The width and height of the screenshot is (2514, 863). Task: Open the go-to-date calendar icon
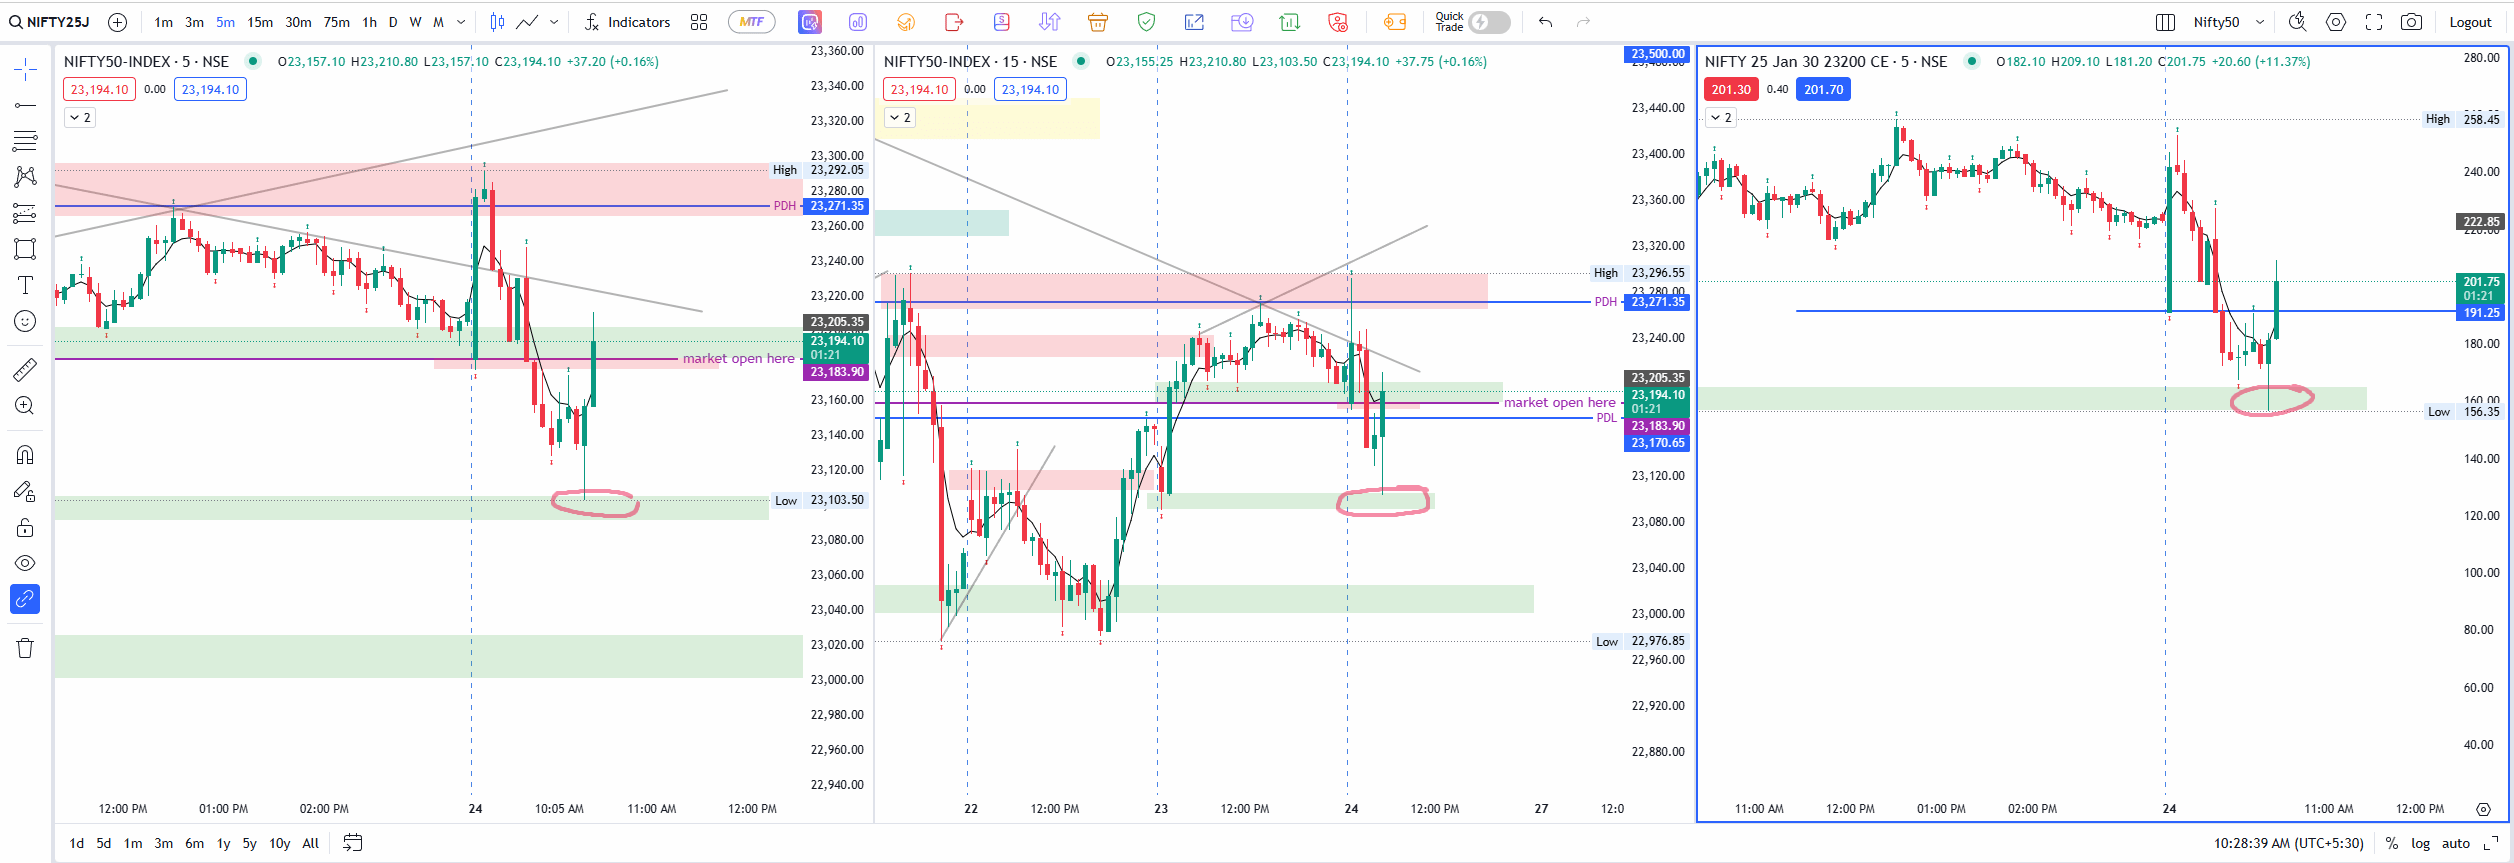click(352, 843)
